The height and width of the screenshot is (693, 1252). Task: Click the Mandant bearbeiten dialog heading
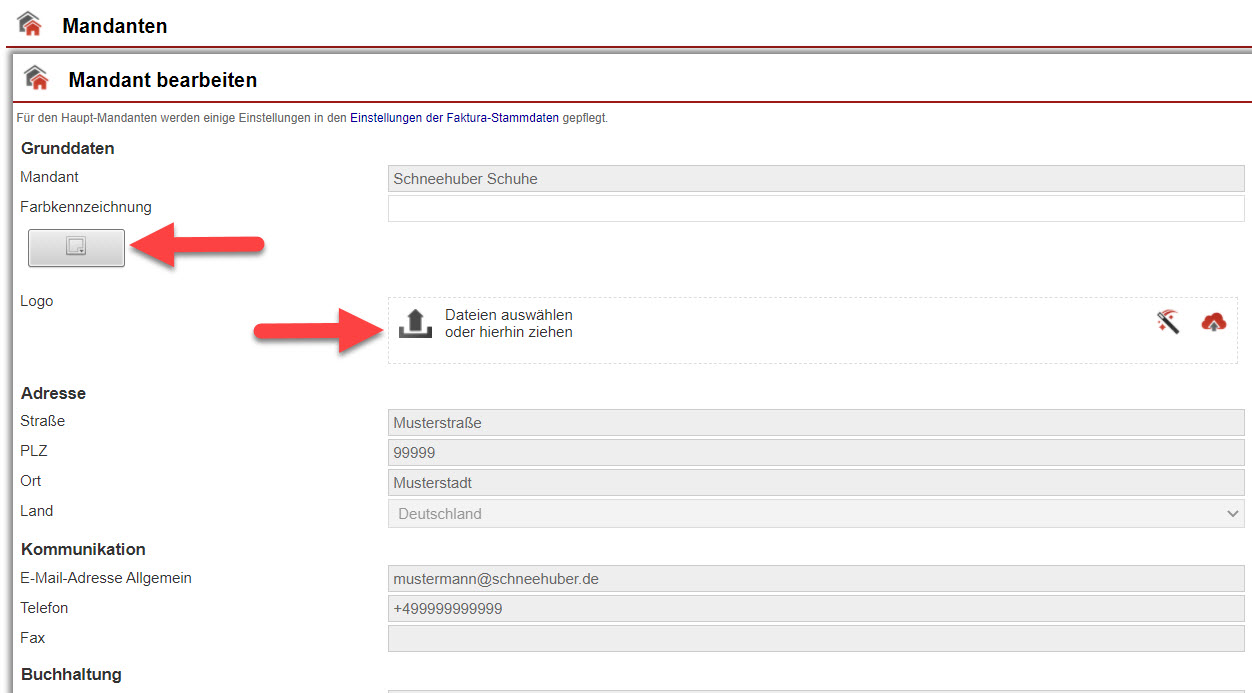[162, 80]
